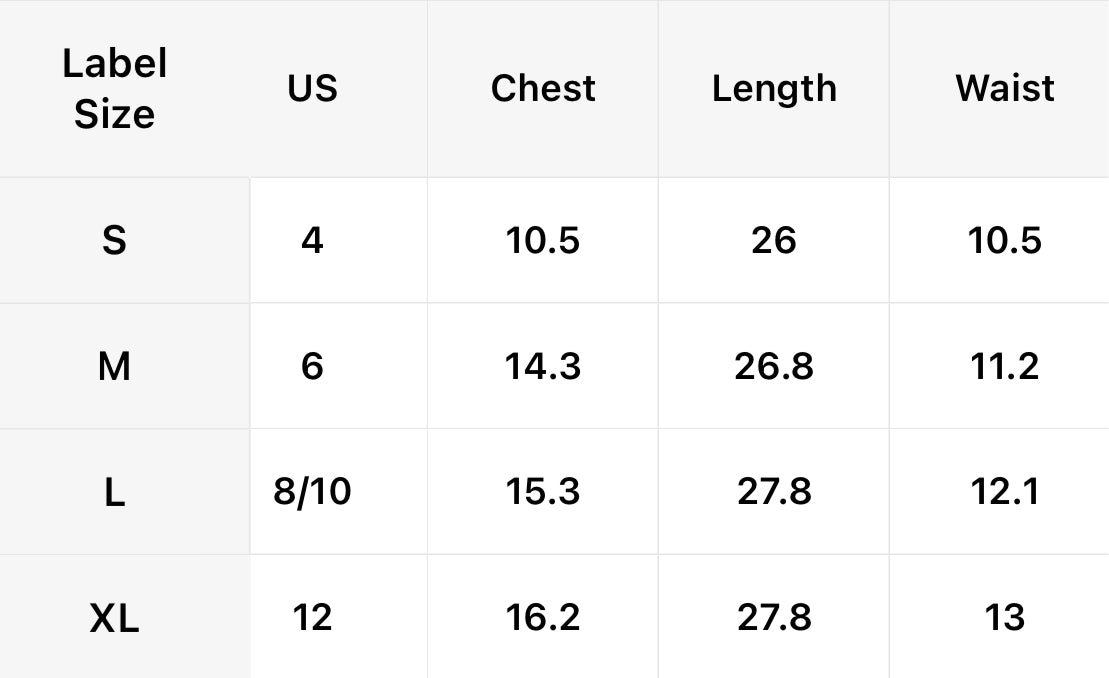Click US size 6 cell
Screen dimensions: 1109x678
[312, 367]
